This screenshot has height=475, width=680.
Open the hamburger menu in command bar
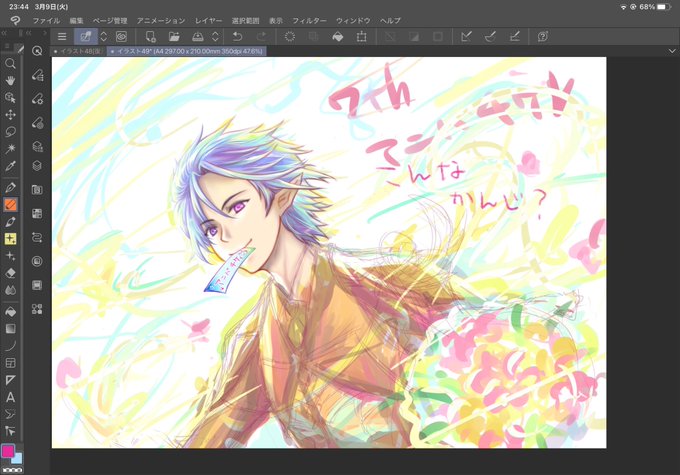click(x=62, y=36)
